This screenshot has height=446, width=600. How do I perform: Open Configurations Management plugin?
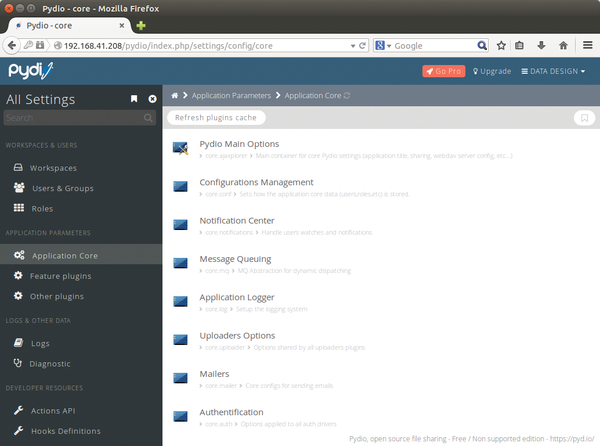point(256,182)
